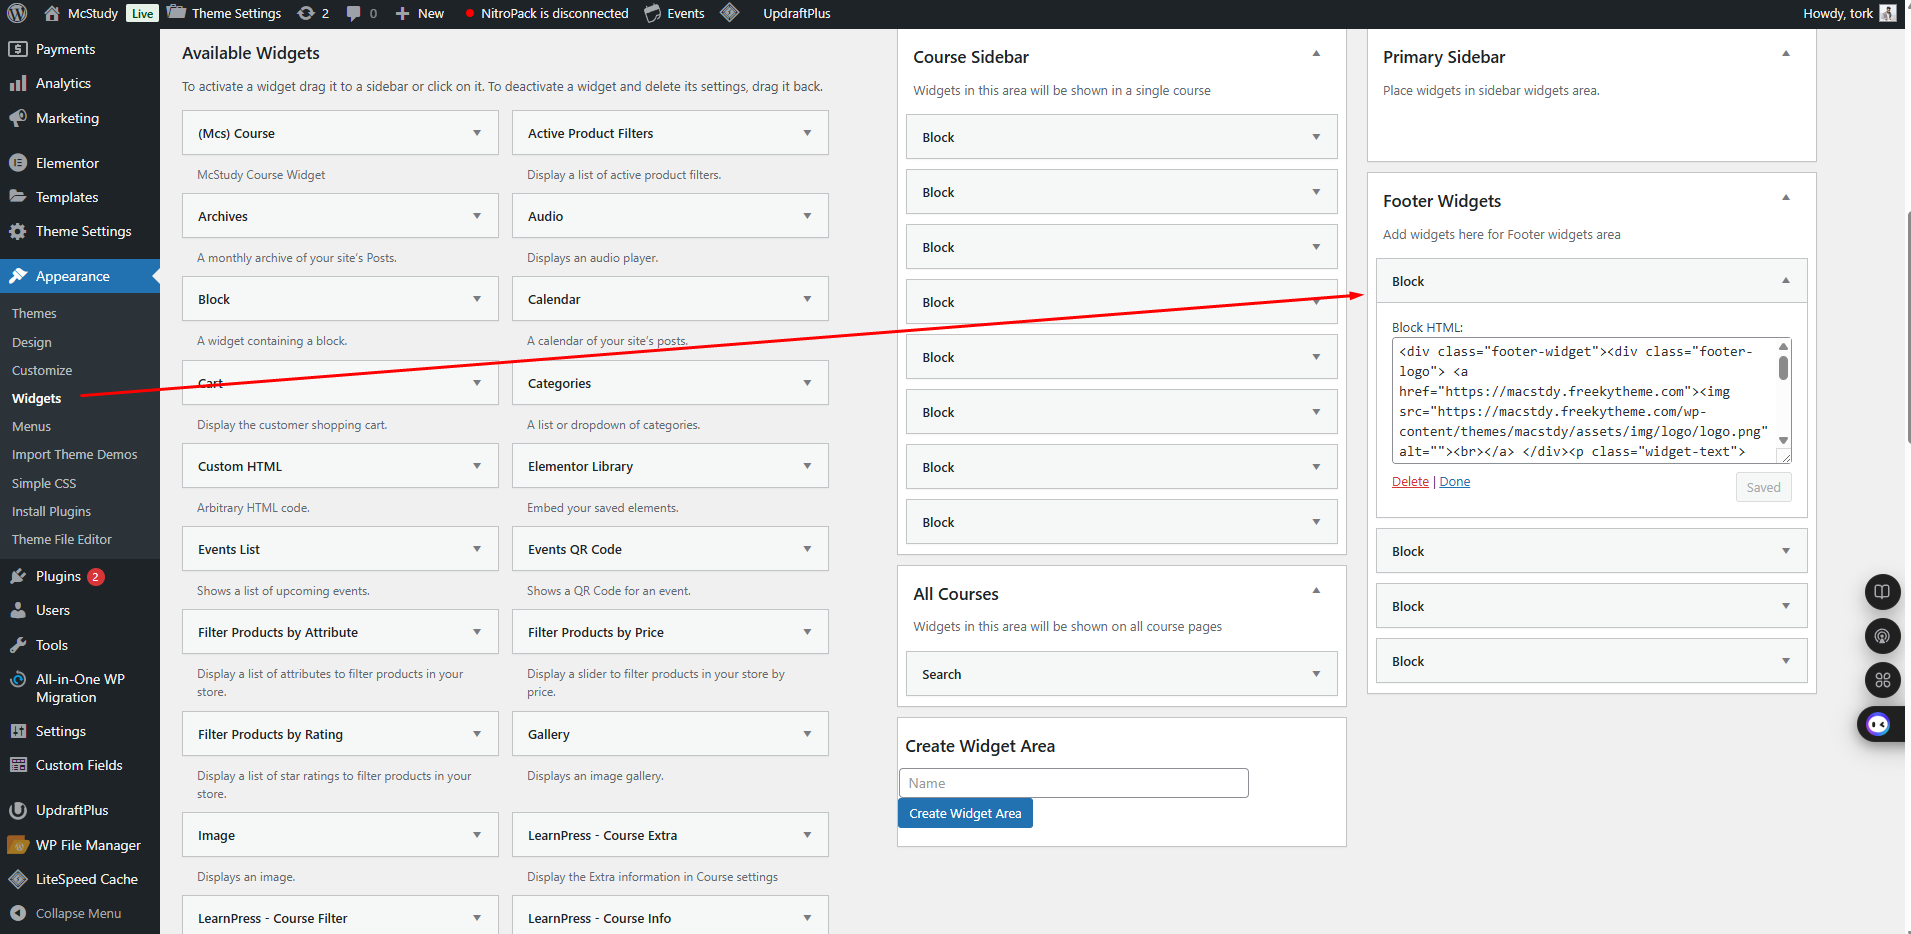
Task: Click NitroPack is disconnected status
Action: pos(547,13)
